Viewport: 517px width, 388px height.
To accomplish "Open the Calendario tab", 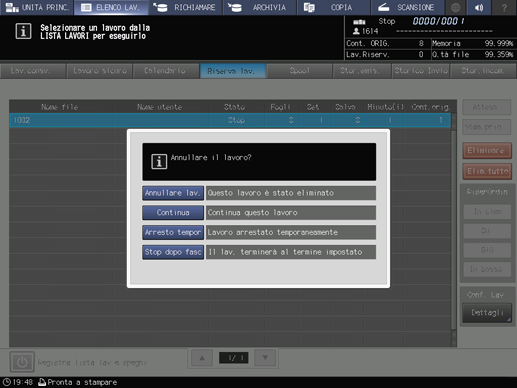I will point(166,71).
